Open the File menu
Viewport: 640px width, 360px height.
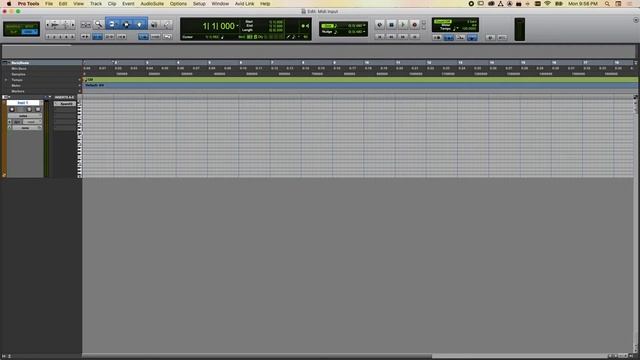point(49,4)
